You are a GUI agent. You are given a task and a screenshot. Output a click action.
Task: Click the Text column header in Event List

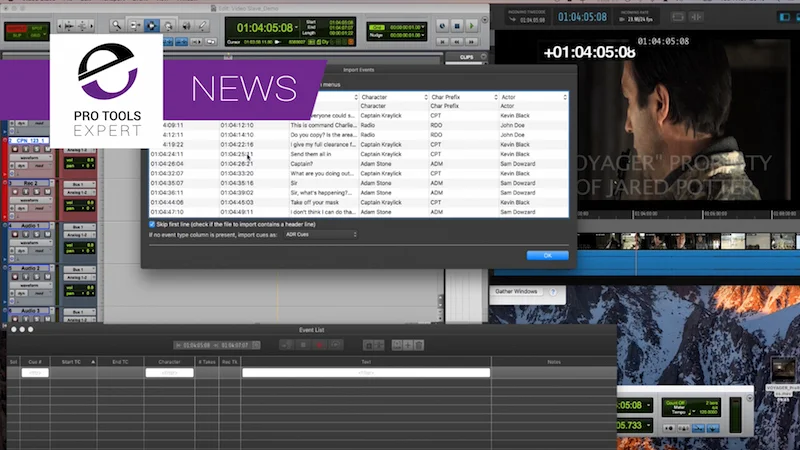tap(366, 362)
